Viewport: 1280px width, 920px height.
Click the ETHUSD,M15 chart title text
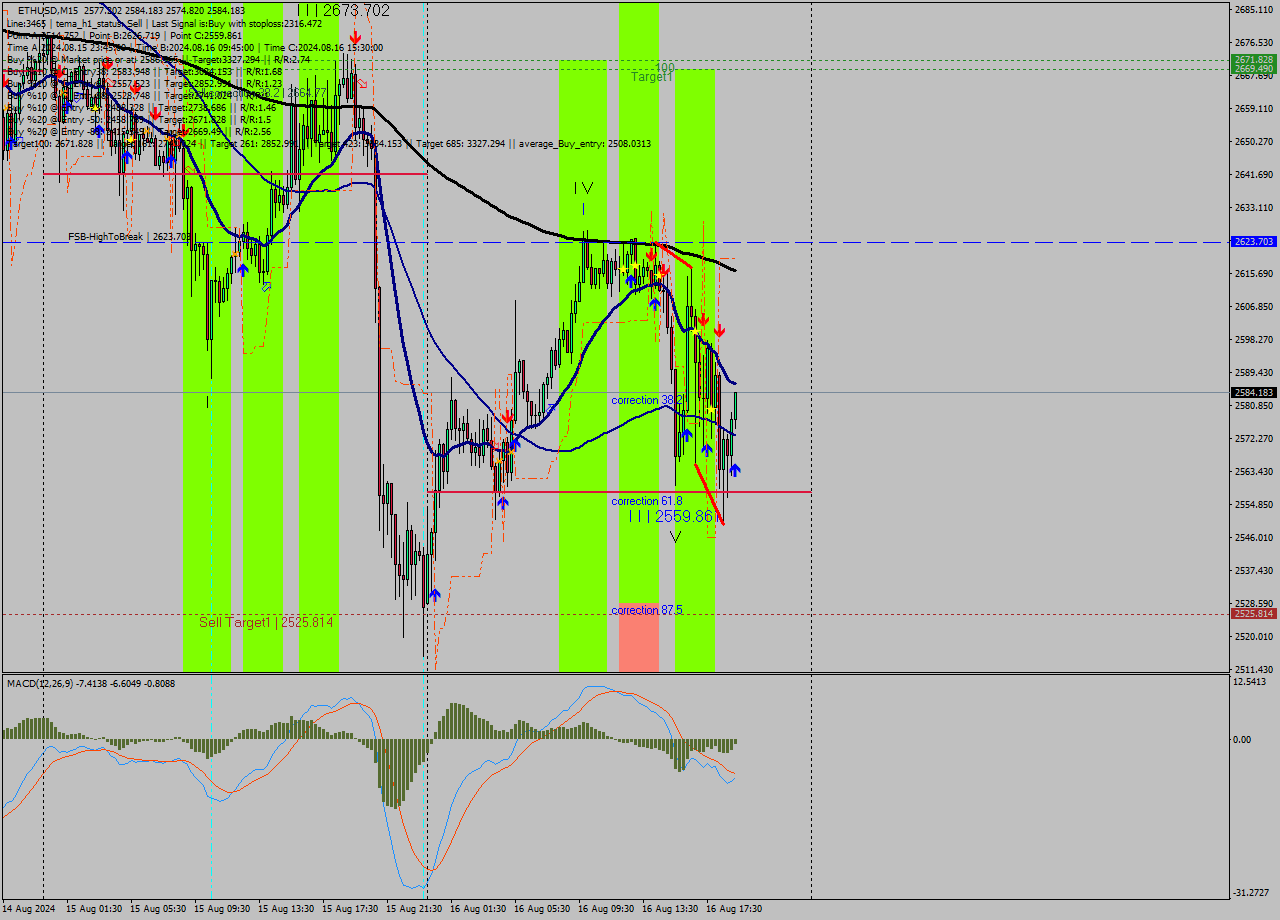click(49, 10)
